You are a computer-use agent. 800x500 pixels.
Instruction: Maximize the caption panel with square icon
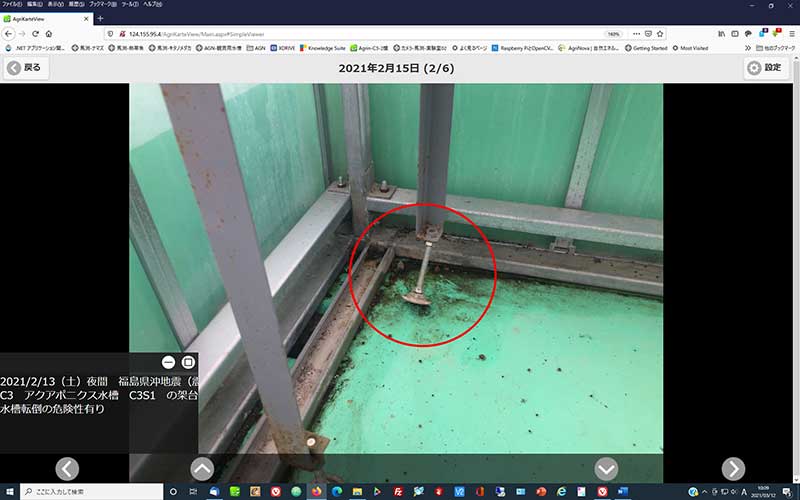click(187, 362)
